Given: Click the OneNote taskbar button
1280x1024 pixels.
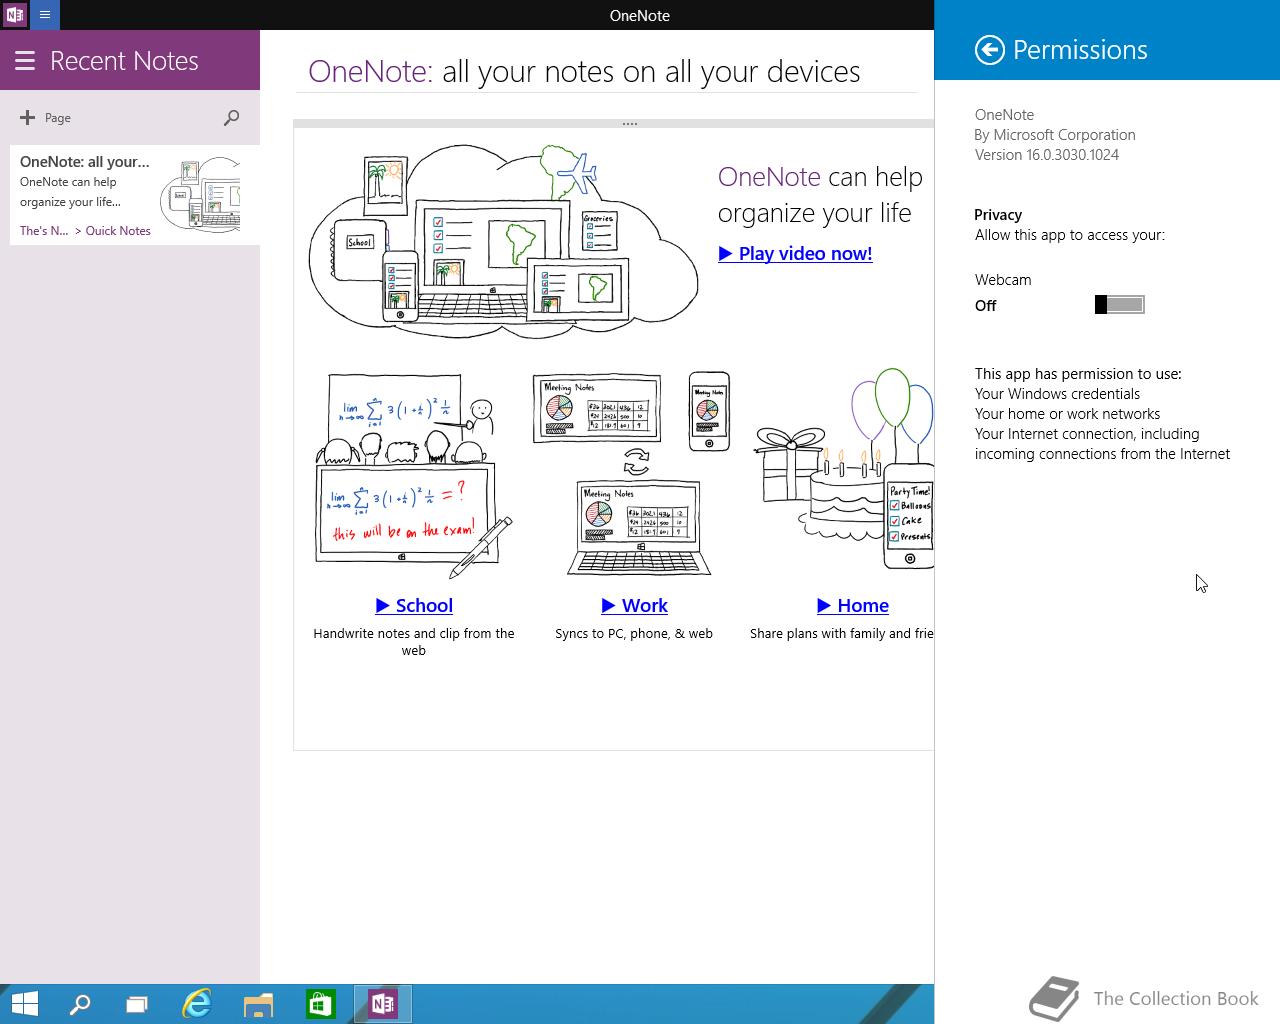Looking at the screenshot, I should tap(383, 1004).
